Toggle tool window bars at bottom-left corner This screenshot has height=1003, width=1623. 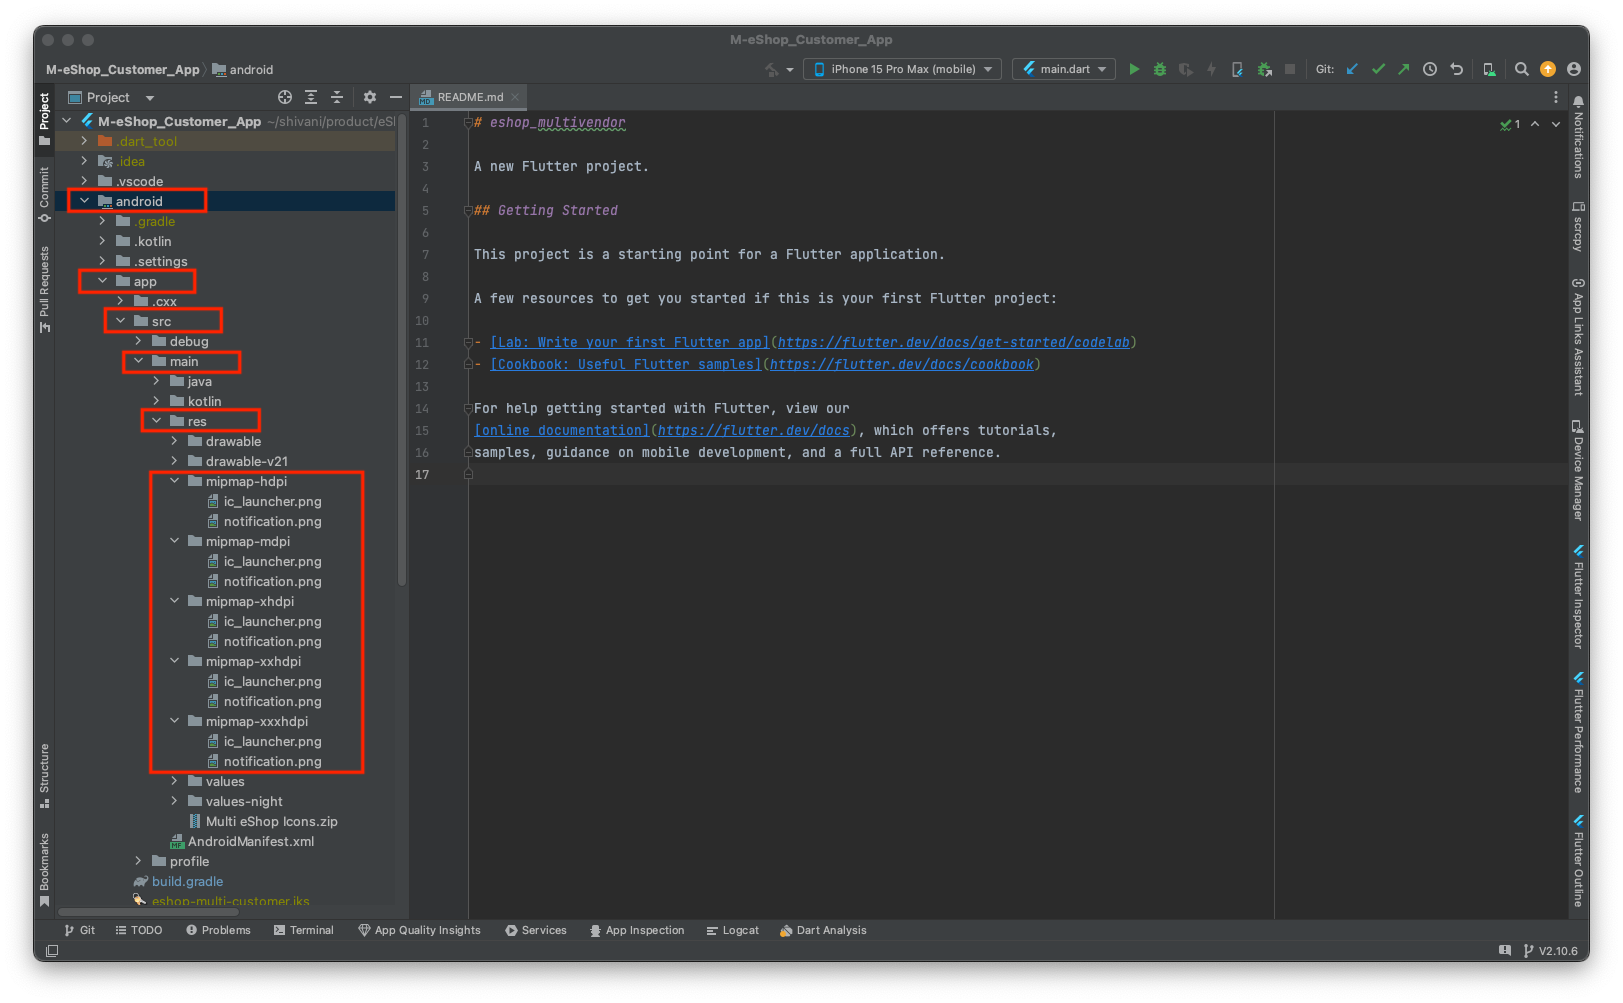(52, 951)
